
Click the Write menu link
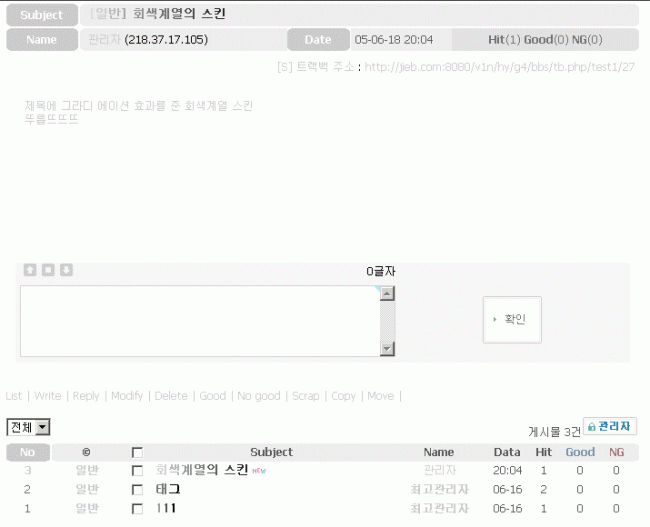[x=48, y=396]
